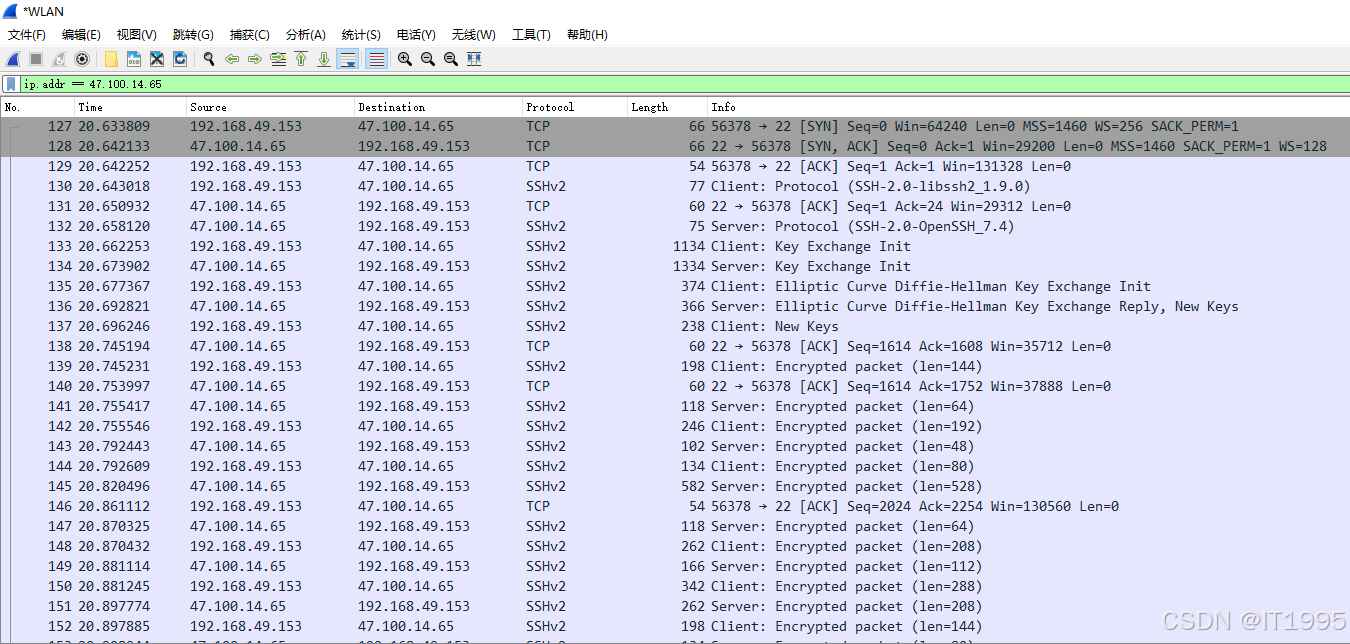Screen dimensions: 1350x644
Task: Open the 分析 analyze menu
Action: [305, 34]
